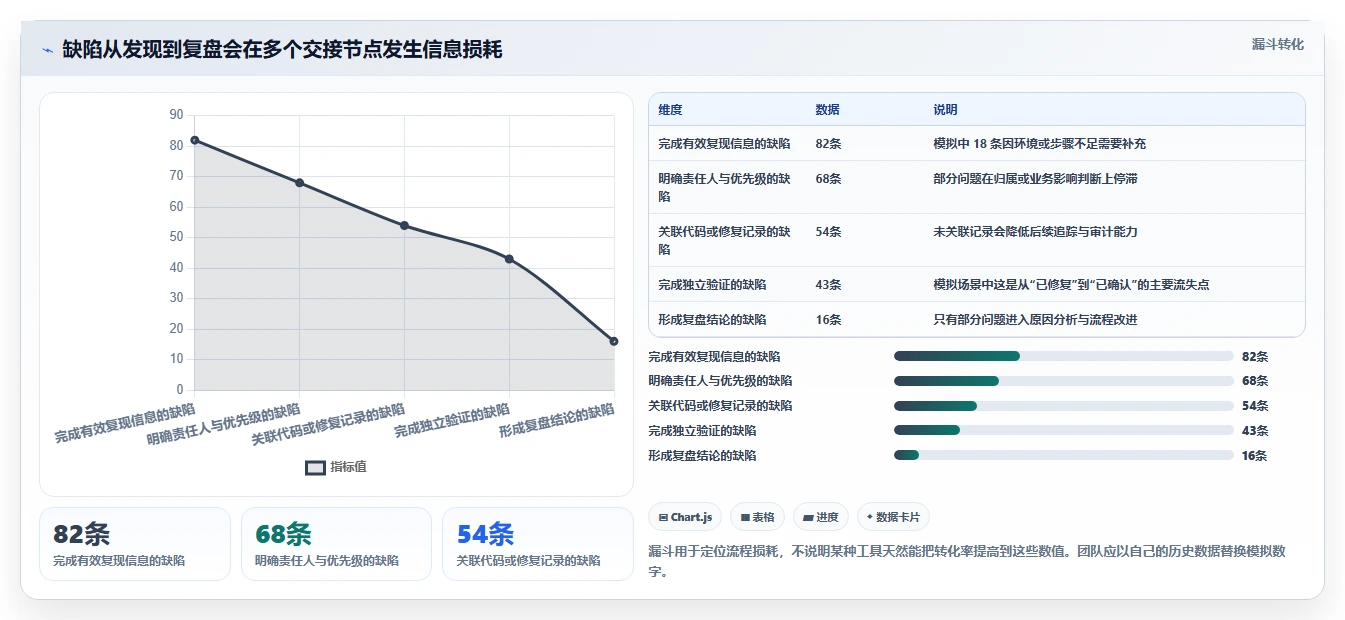Click legend color box for 指标值
This screenshot has height=620, width=1345.
[x=315, y=467]
